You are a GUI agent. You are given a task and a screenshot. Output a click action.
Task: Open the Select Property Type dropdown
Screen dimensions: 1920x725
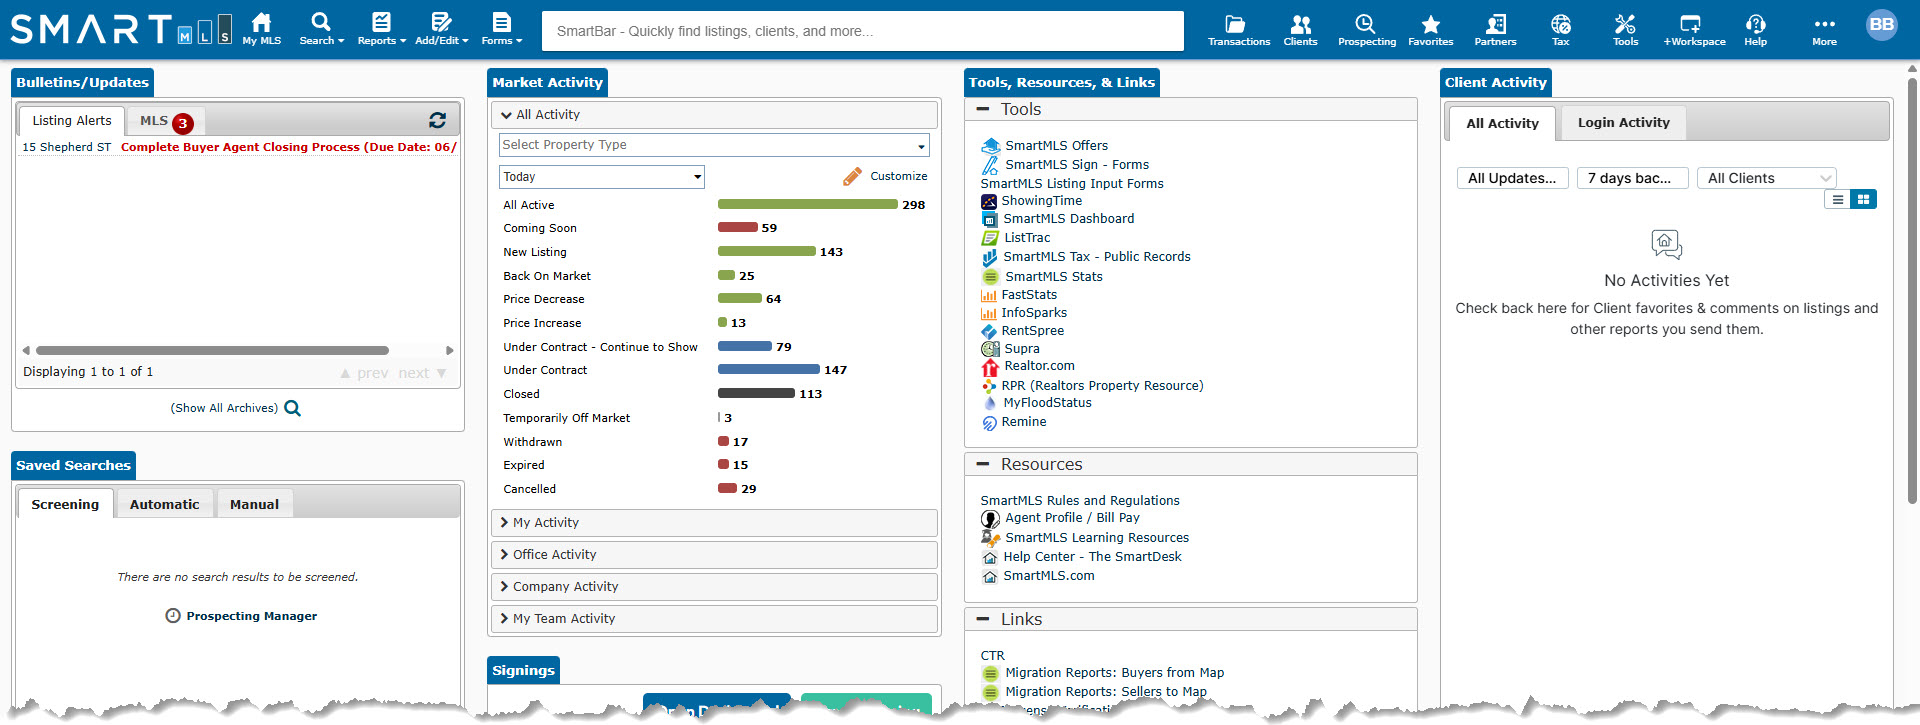coord(714,145)
